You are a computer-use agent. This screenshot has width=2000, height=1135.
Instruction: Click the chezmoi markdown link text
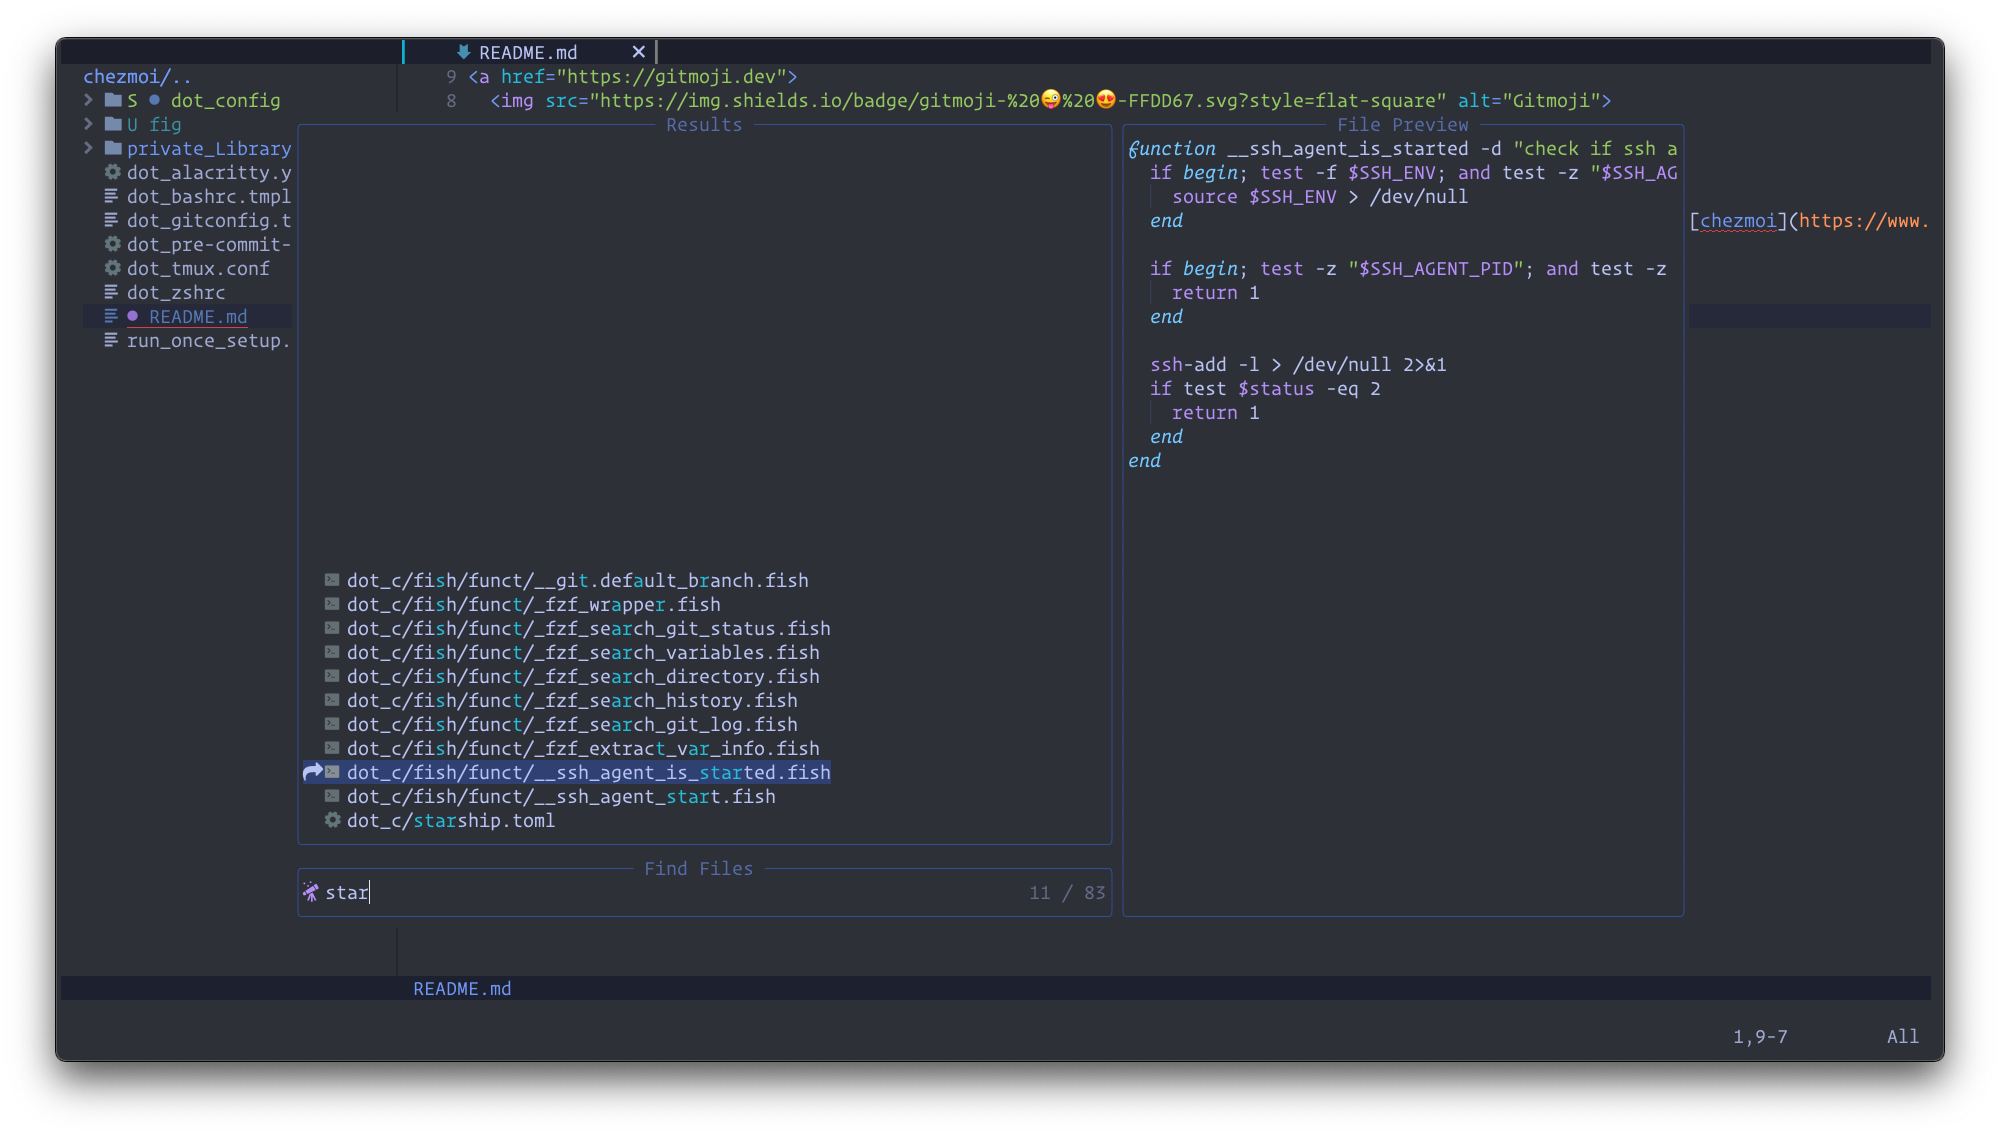(1738, 220)
